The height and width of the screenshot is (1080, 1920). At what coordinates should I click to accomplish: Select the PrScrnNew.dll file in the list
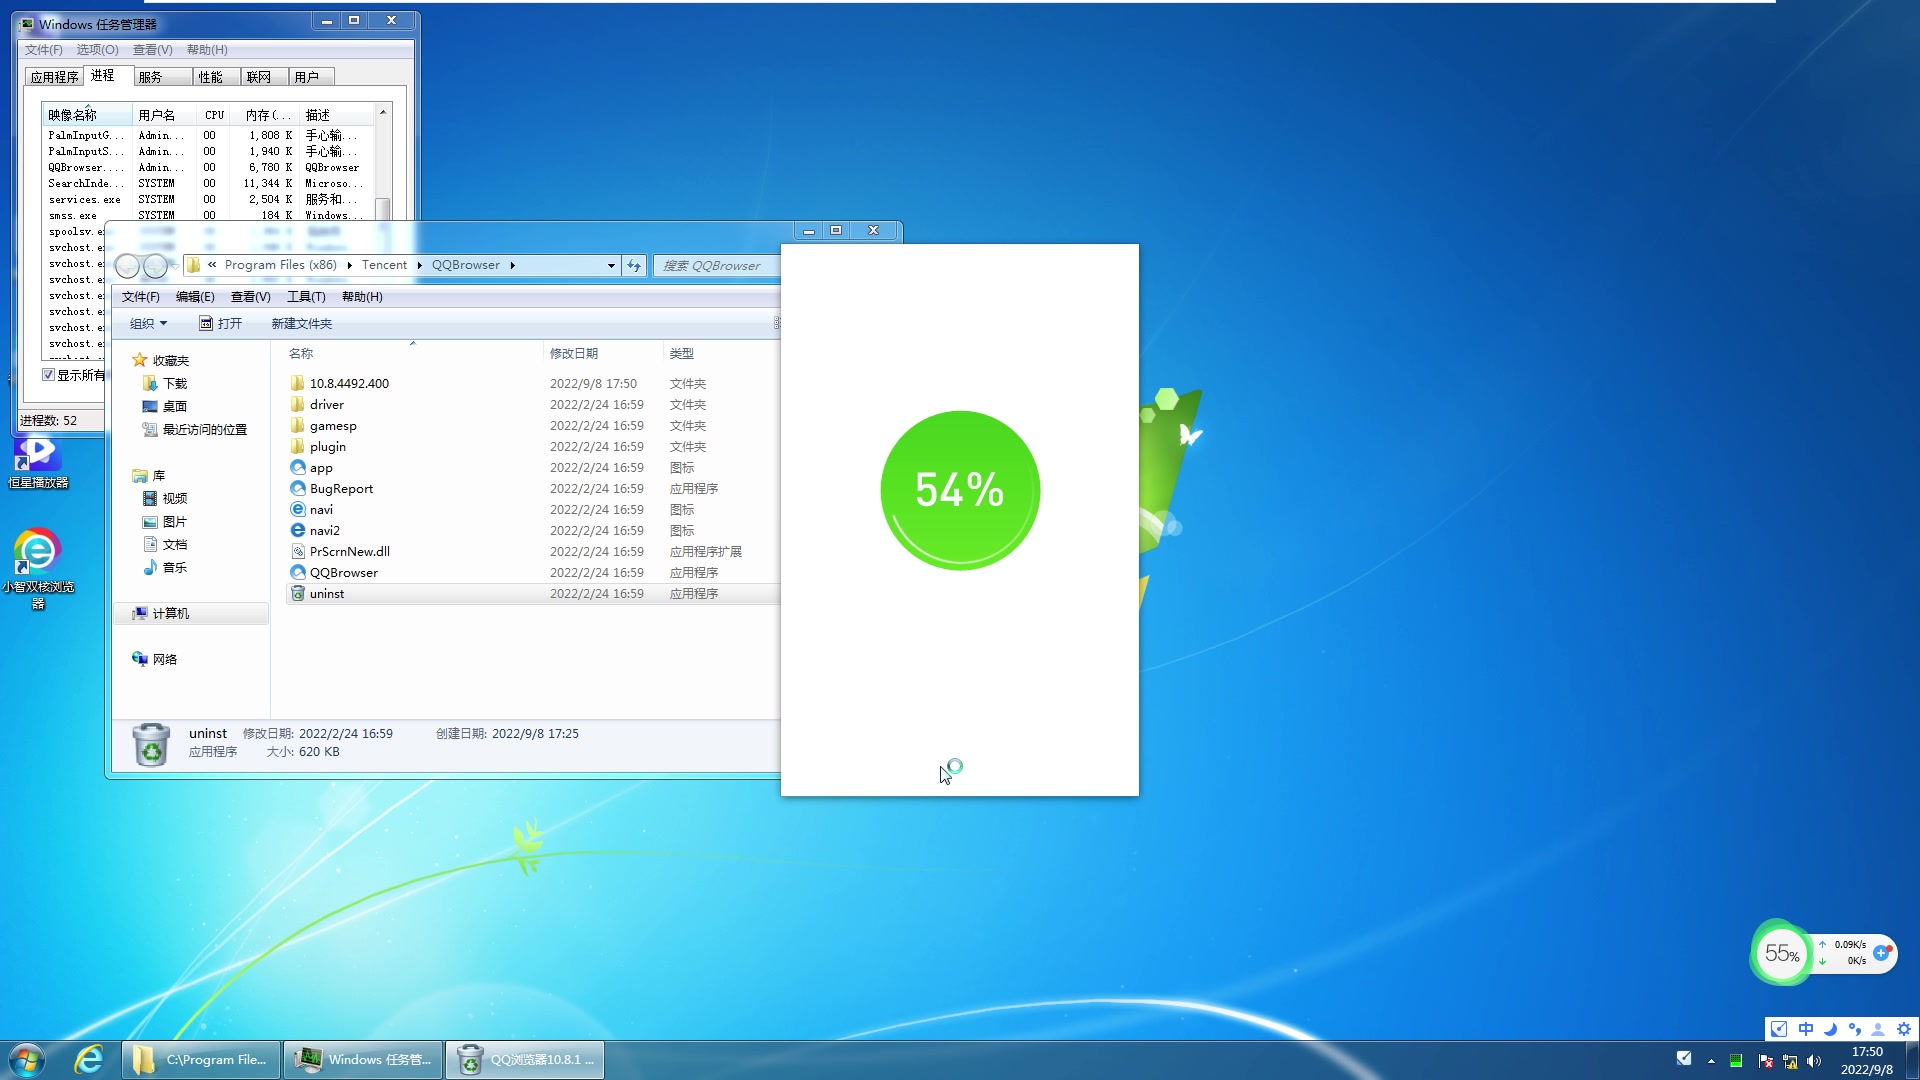pyautogui.click(x=348, y=551)
